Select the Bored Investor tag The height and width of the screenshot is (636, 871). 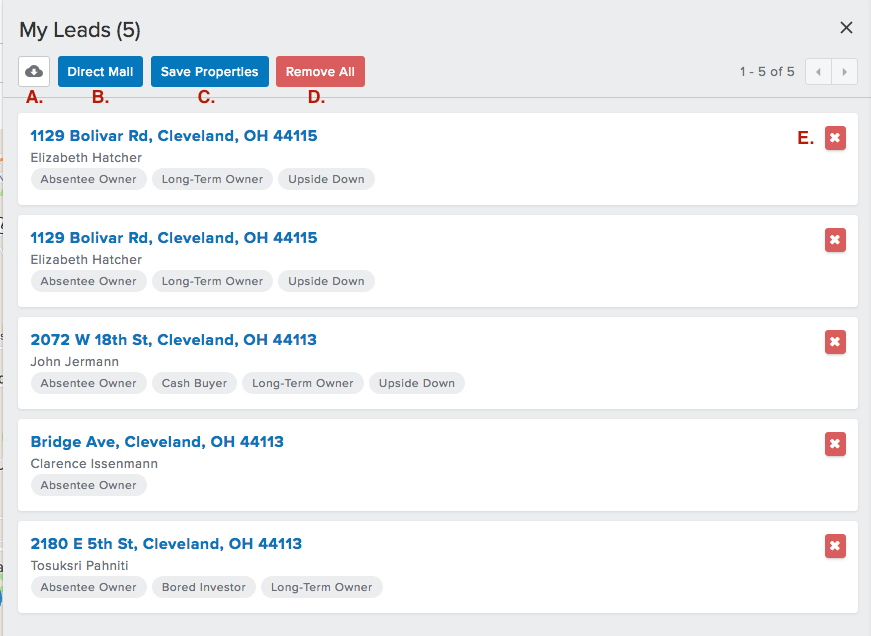click(x=204, y=587)
